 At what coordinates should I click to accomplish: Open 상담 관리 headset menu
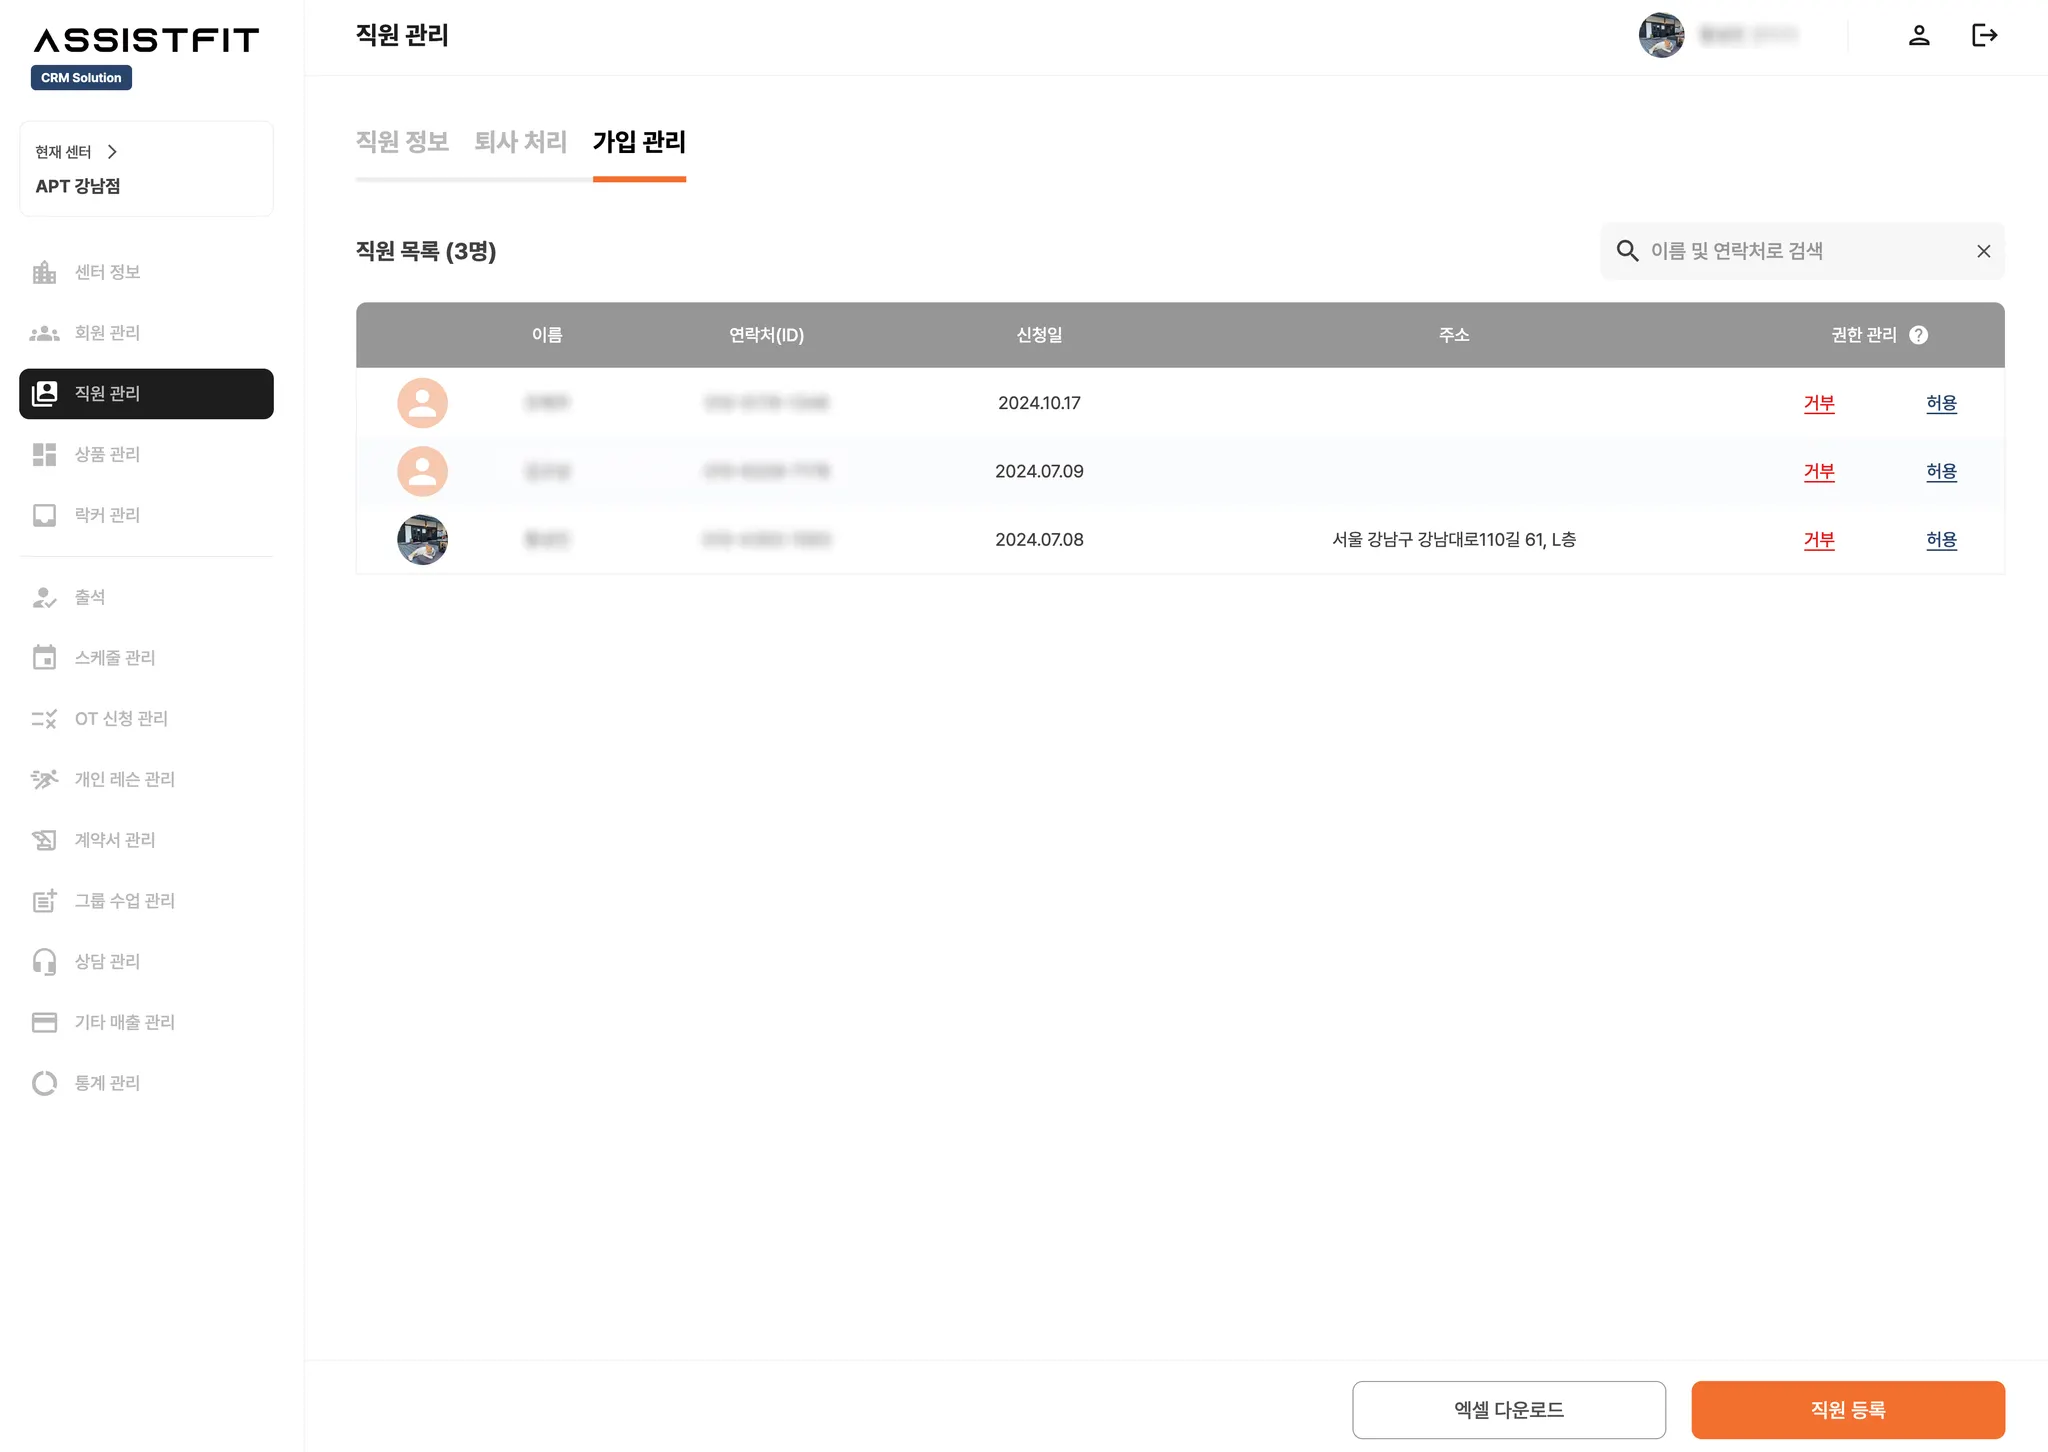pyautogui.click(x=107, y=961)
